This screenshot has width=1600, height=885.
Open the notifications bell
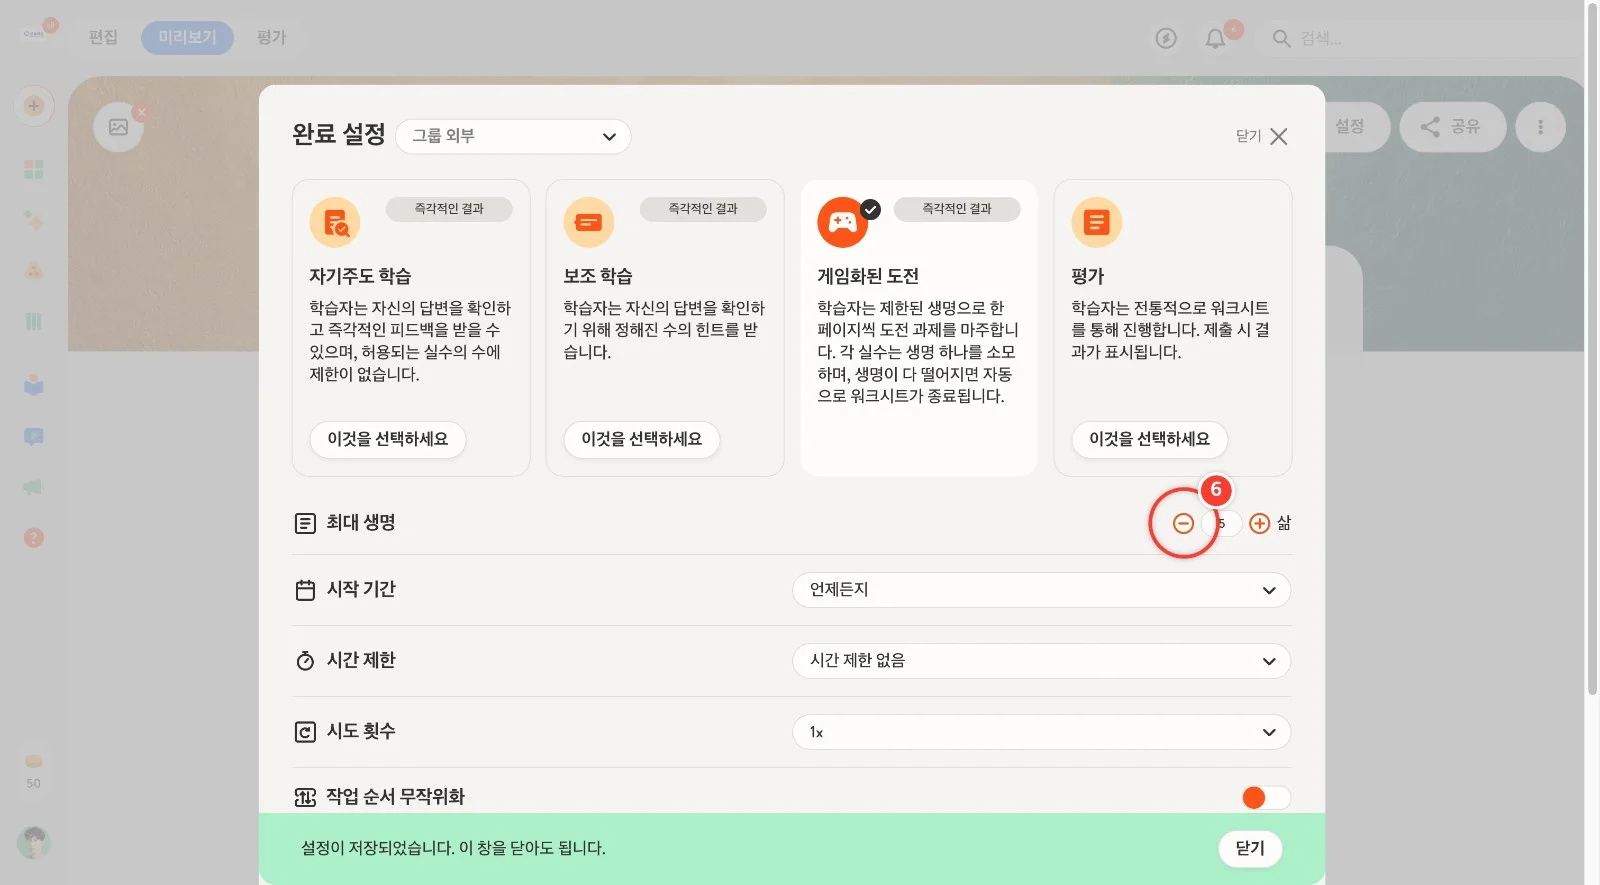point(1215,39)
